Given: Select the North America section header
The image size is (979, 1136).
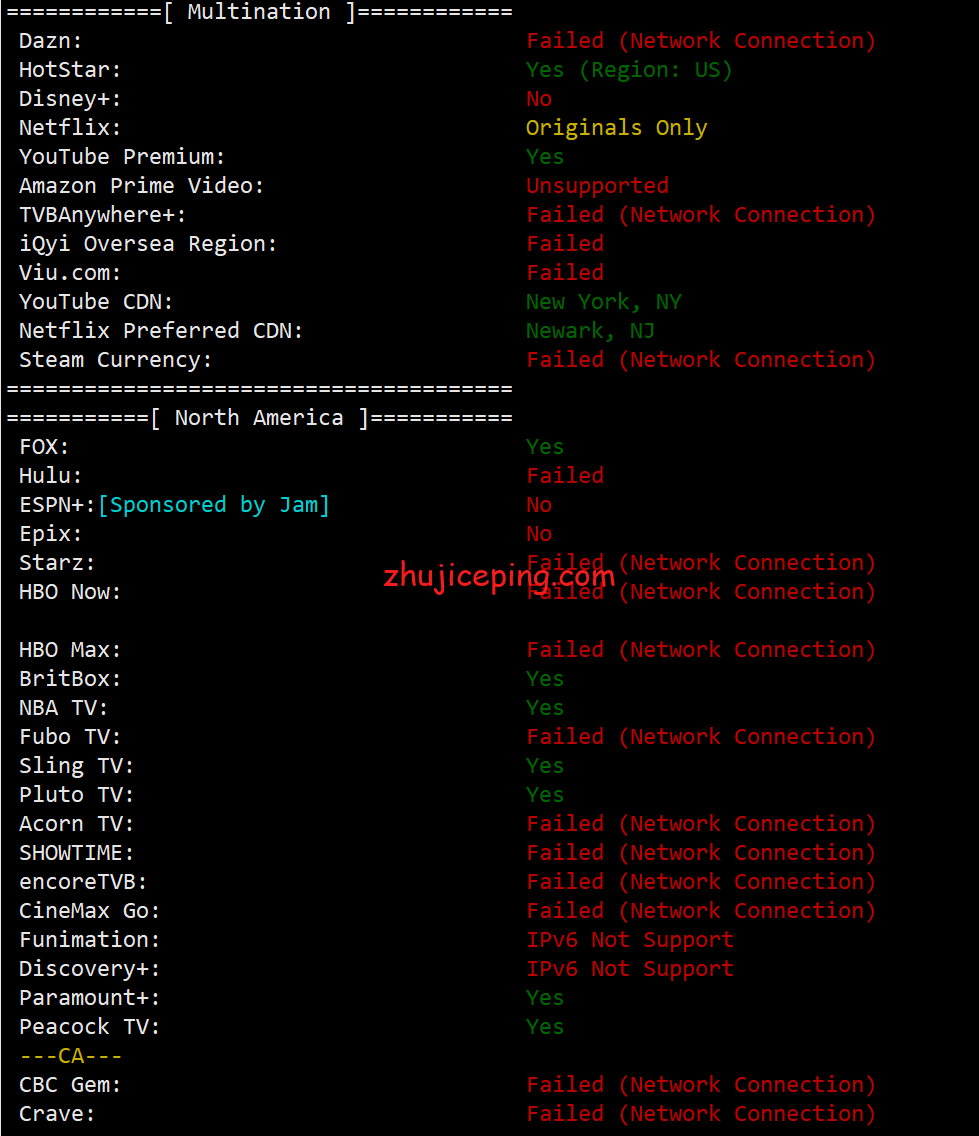Looking at the screenshot, I should coord(259,418).
